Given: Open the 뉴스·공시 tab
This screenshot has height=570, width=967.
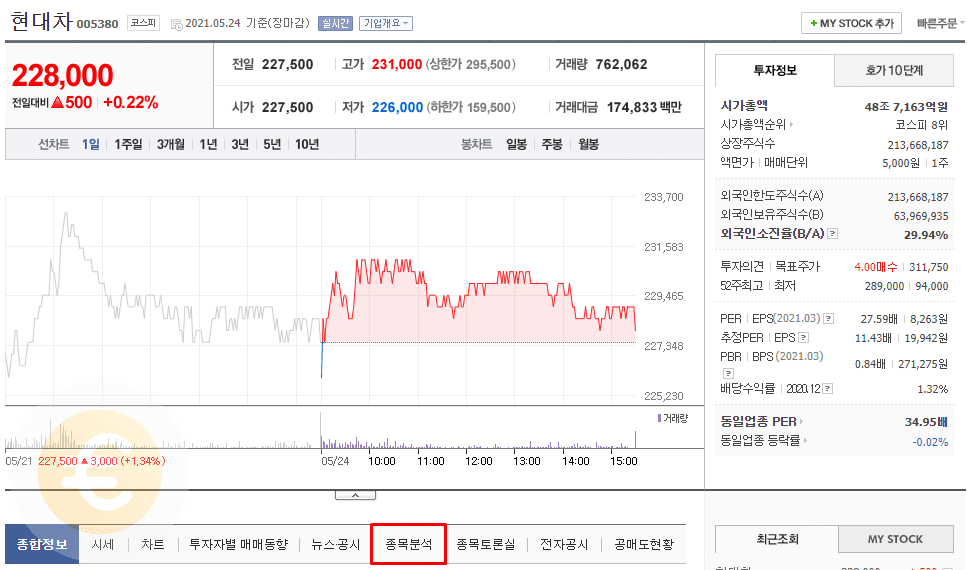Looking at the screenshot, I should click(335, 544).
